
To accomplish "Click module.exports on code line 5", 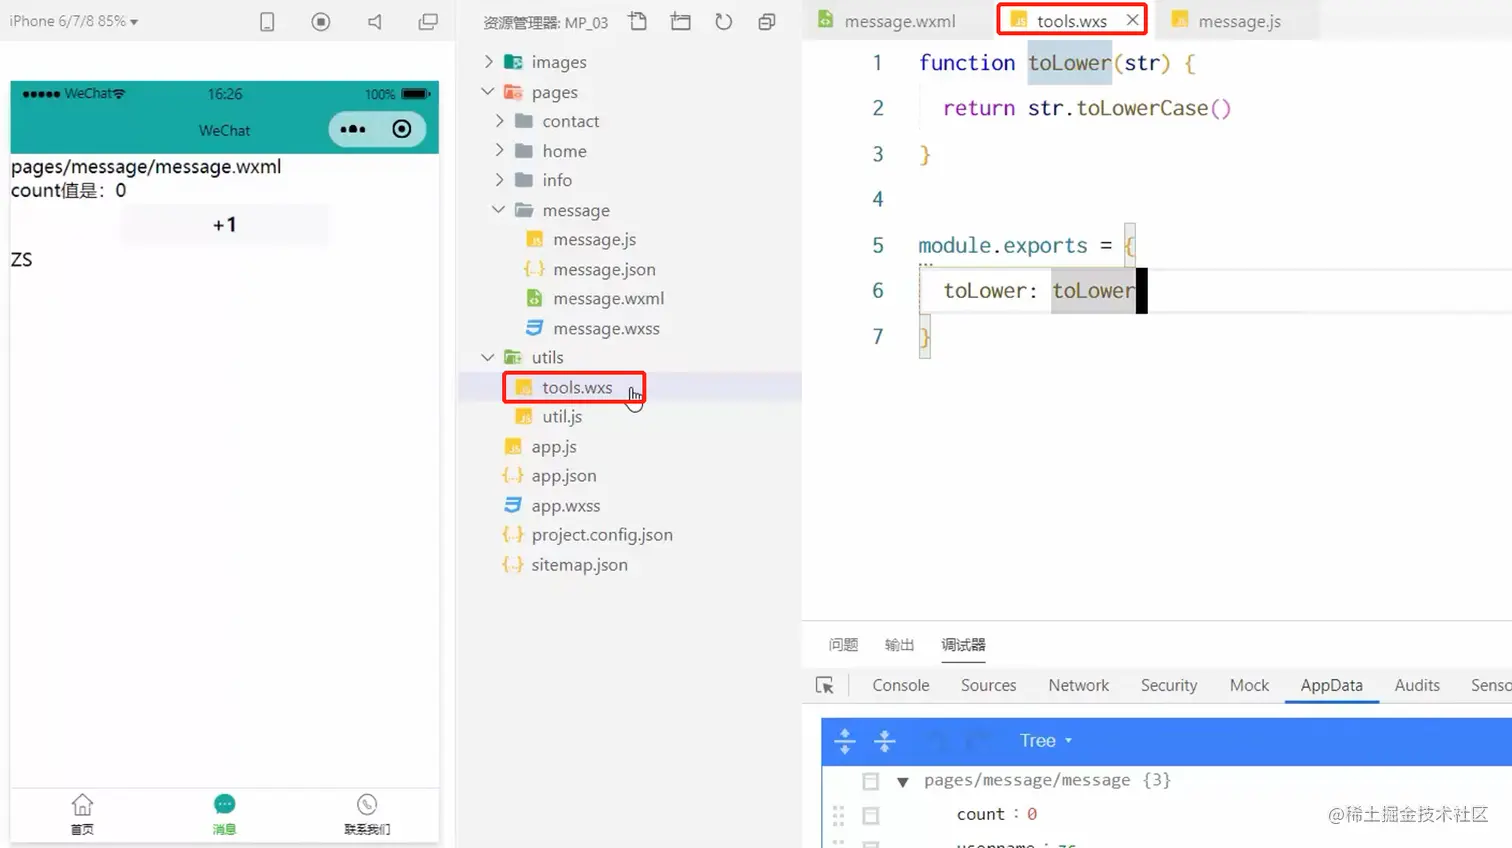I will point(1003,245).
